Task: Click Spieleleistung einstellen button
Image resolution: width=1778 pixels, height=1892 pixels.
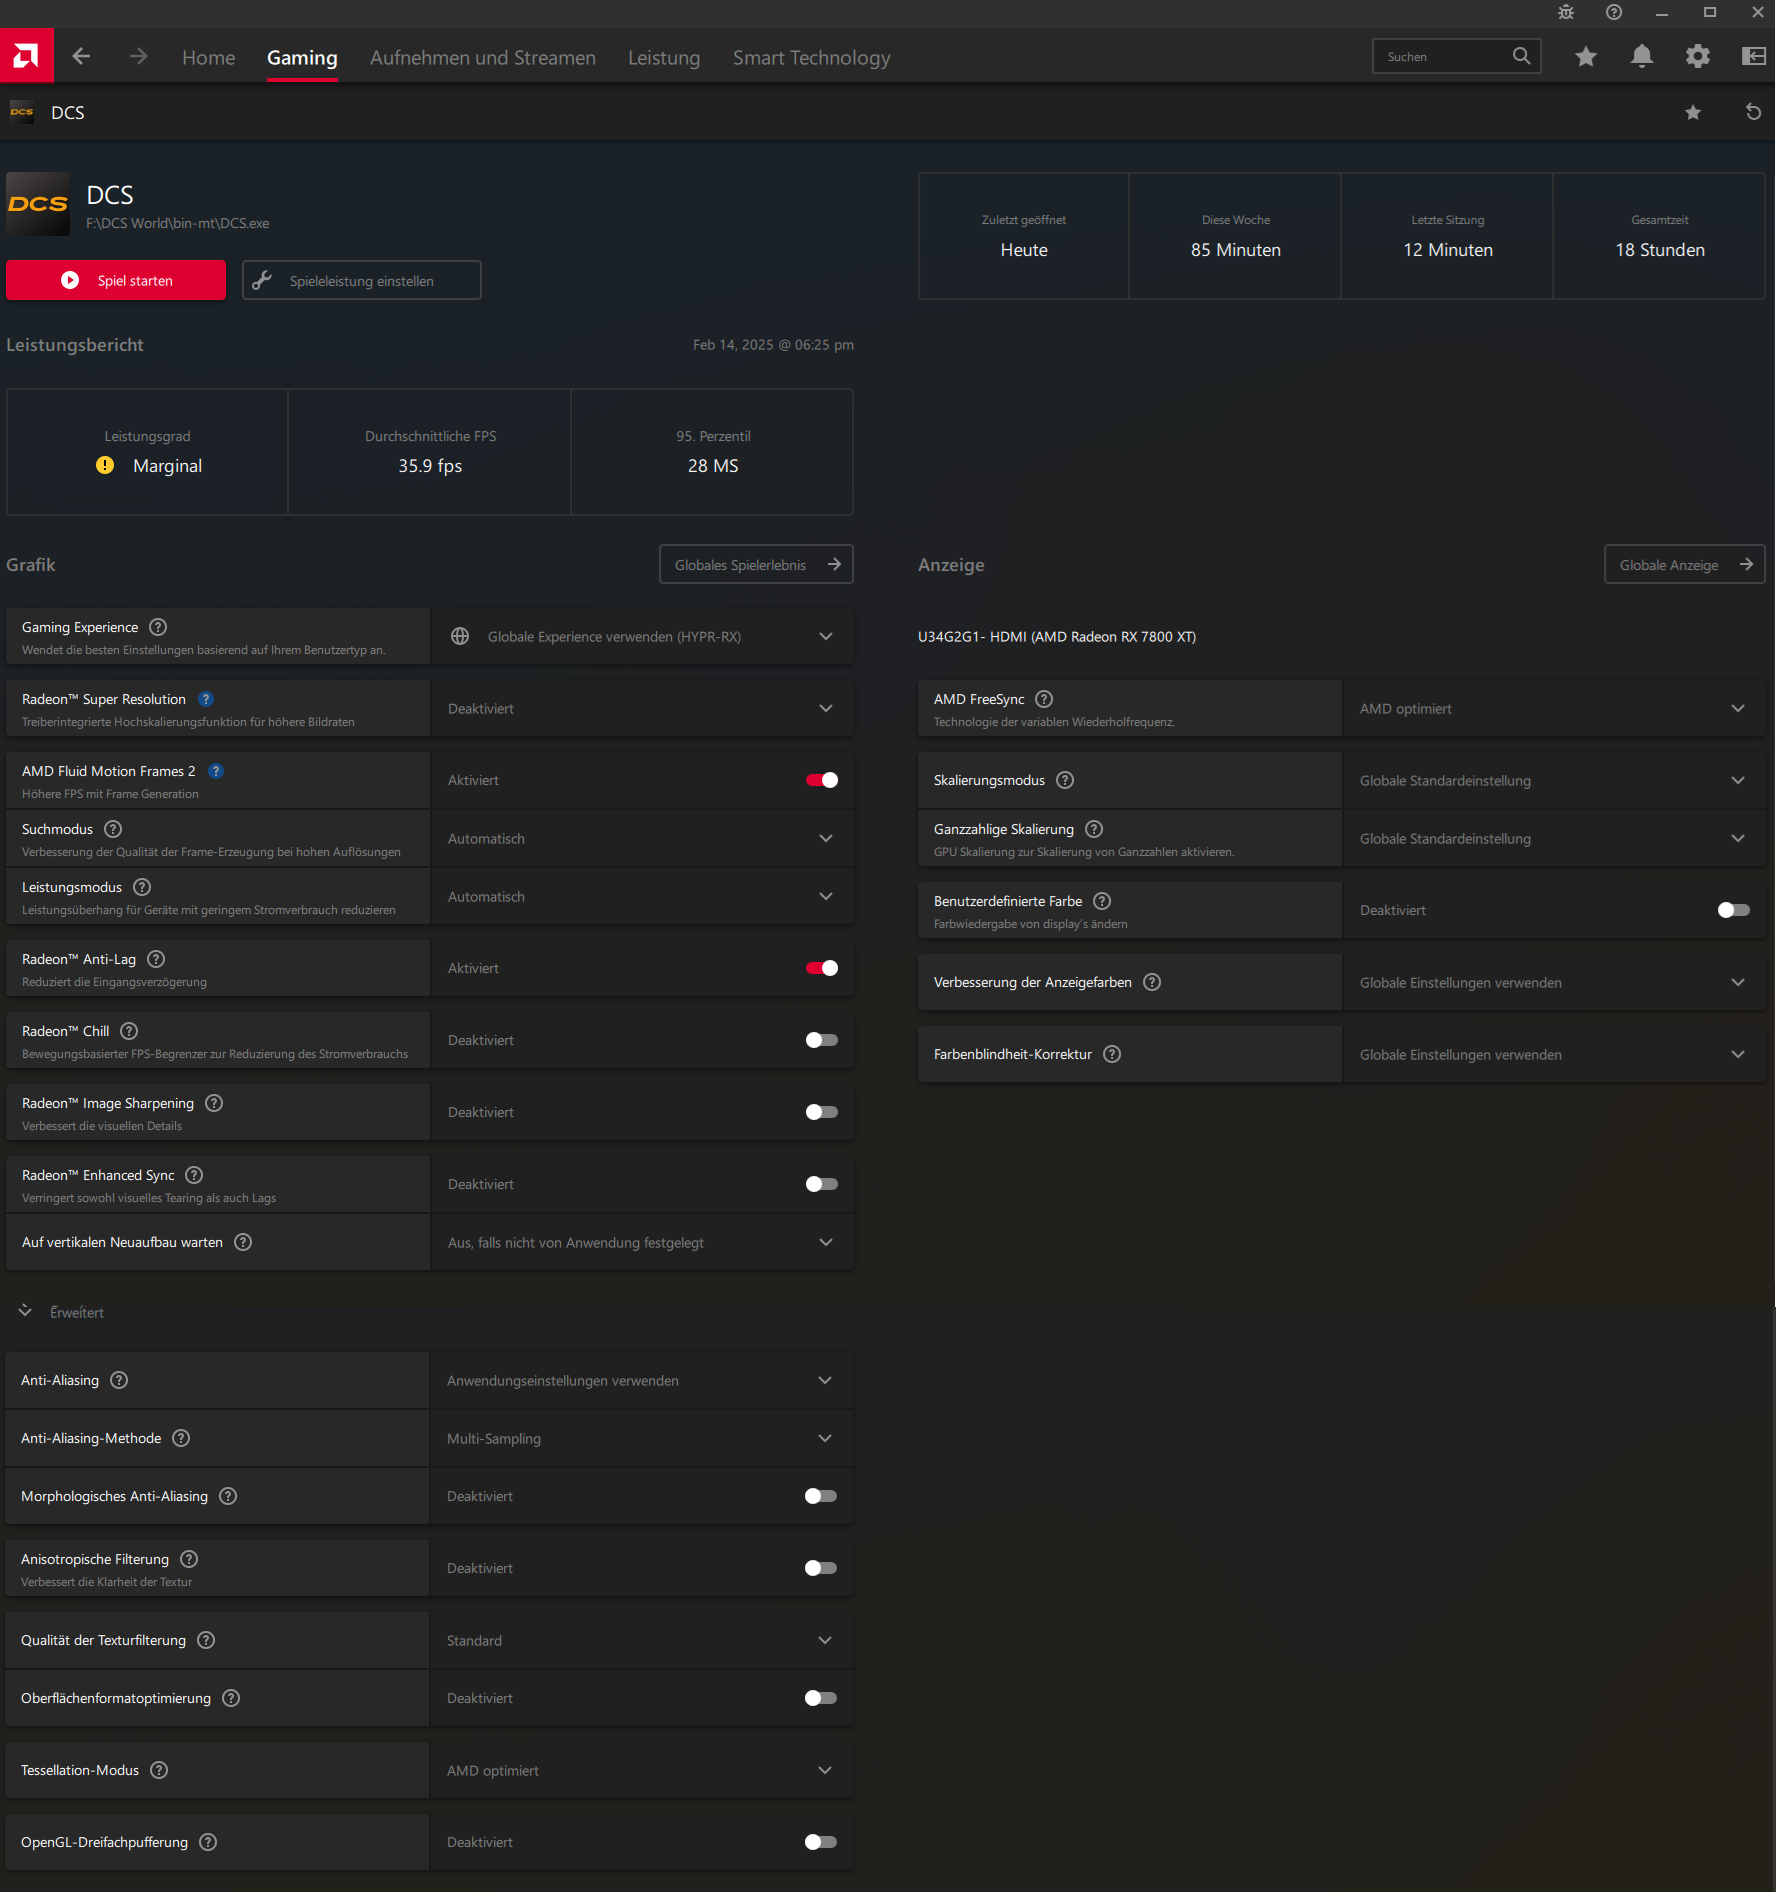Action: tap(362, 280)
